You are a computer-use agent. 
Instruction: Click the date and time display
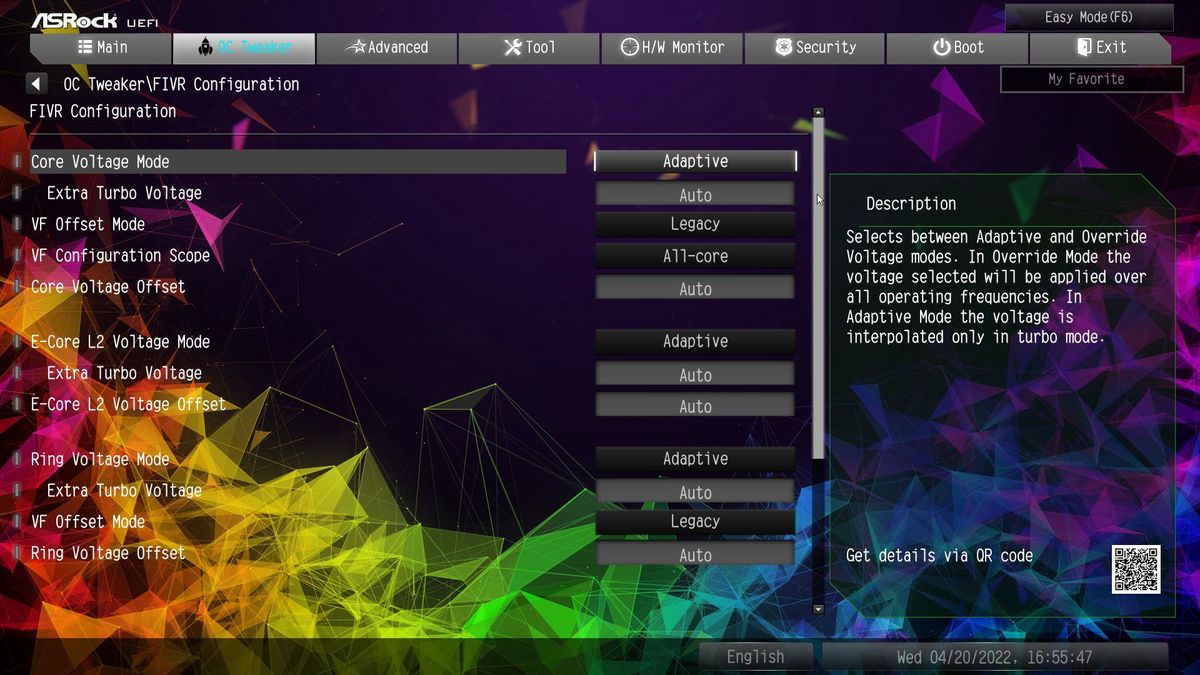click(994, 657)
